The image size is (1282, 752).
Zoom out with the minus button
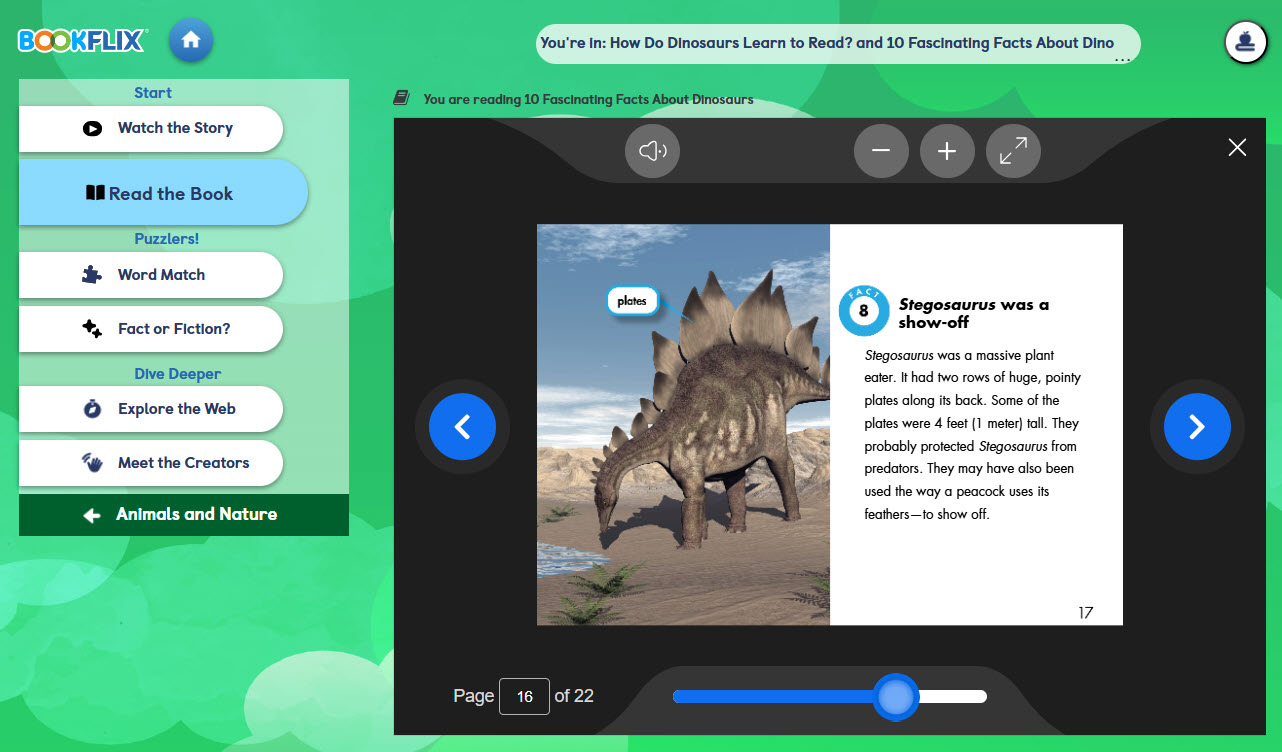pyautogui.click(x=881, y=151)
